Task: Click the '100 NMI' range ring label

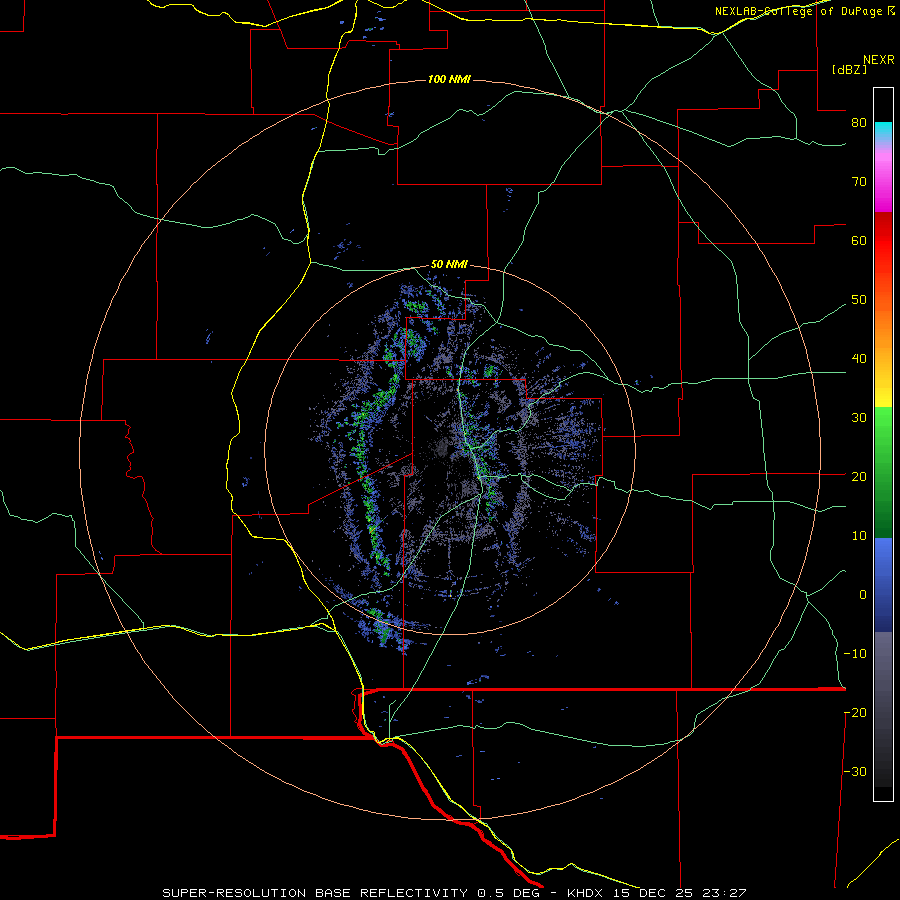Action: click(x=449, y=79)
